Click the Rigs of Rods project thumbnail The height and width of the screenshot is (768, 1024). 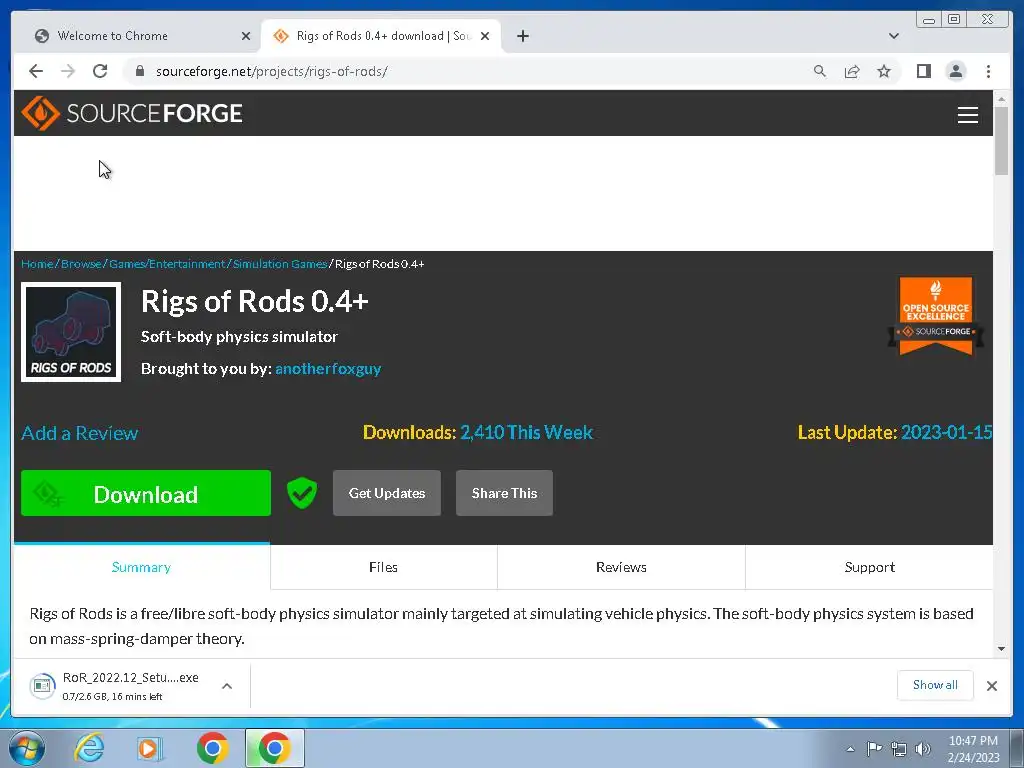(71, 332)
